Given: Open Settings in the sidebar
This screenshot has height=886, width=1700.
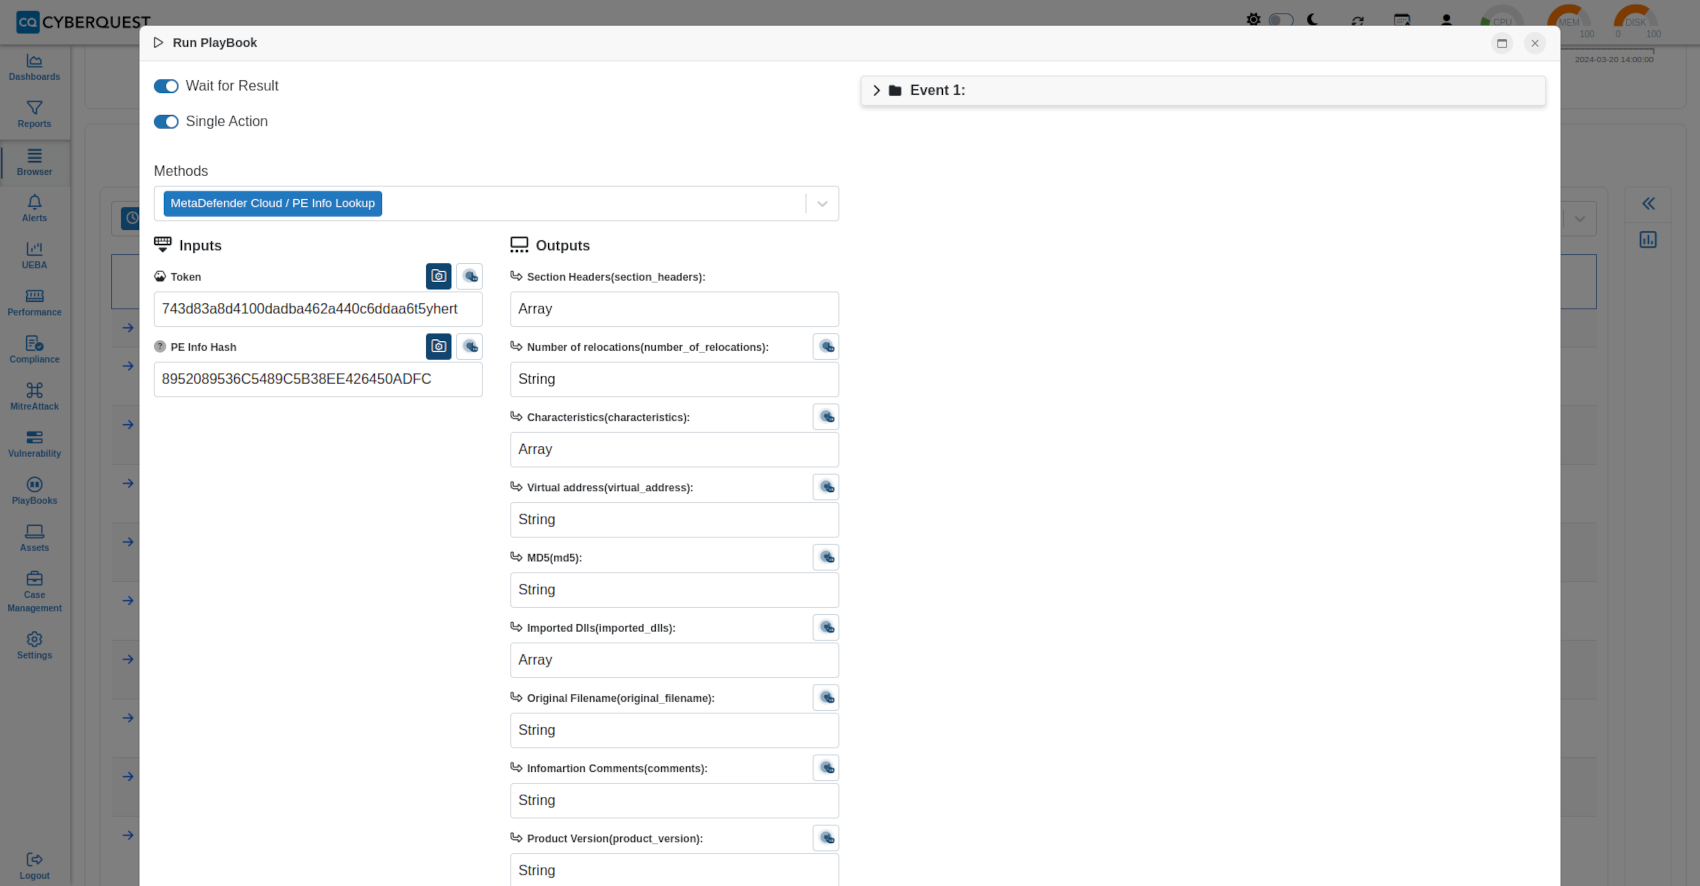Looking at the screenshot, I should (x=35, y=645).
